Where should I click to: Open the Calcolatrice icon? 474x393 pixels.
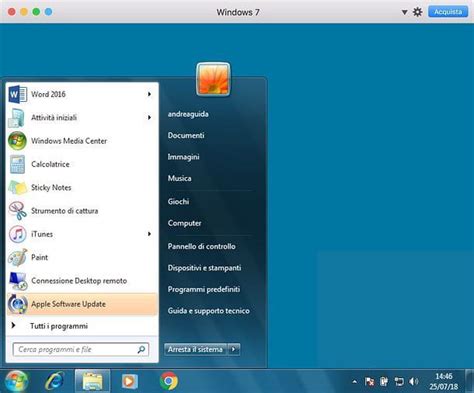(x=17, y=164)
